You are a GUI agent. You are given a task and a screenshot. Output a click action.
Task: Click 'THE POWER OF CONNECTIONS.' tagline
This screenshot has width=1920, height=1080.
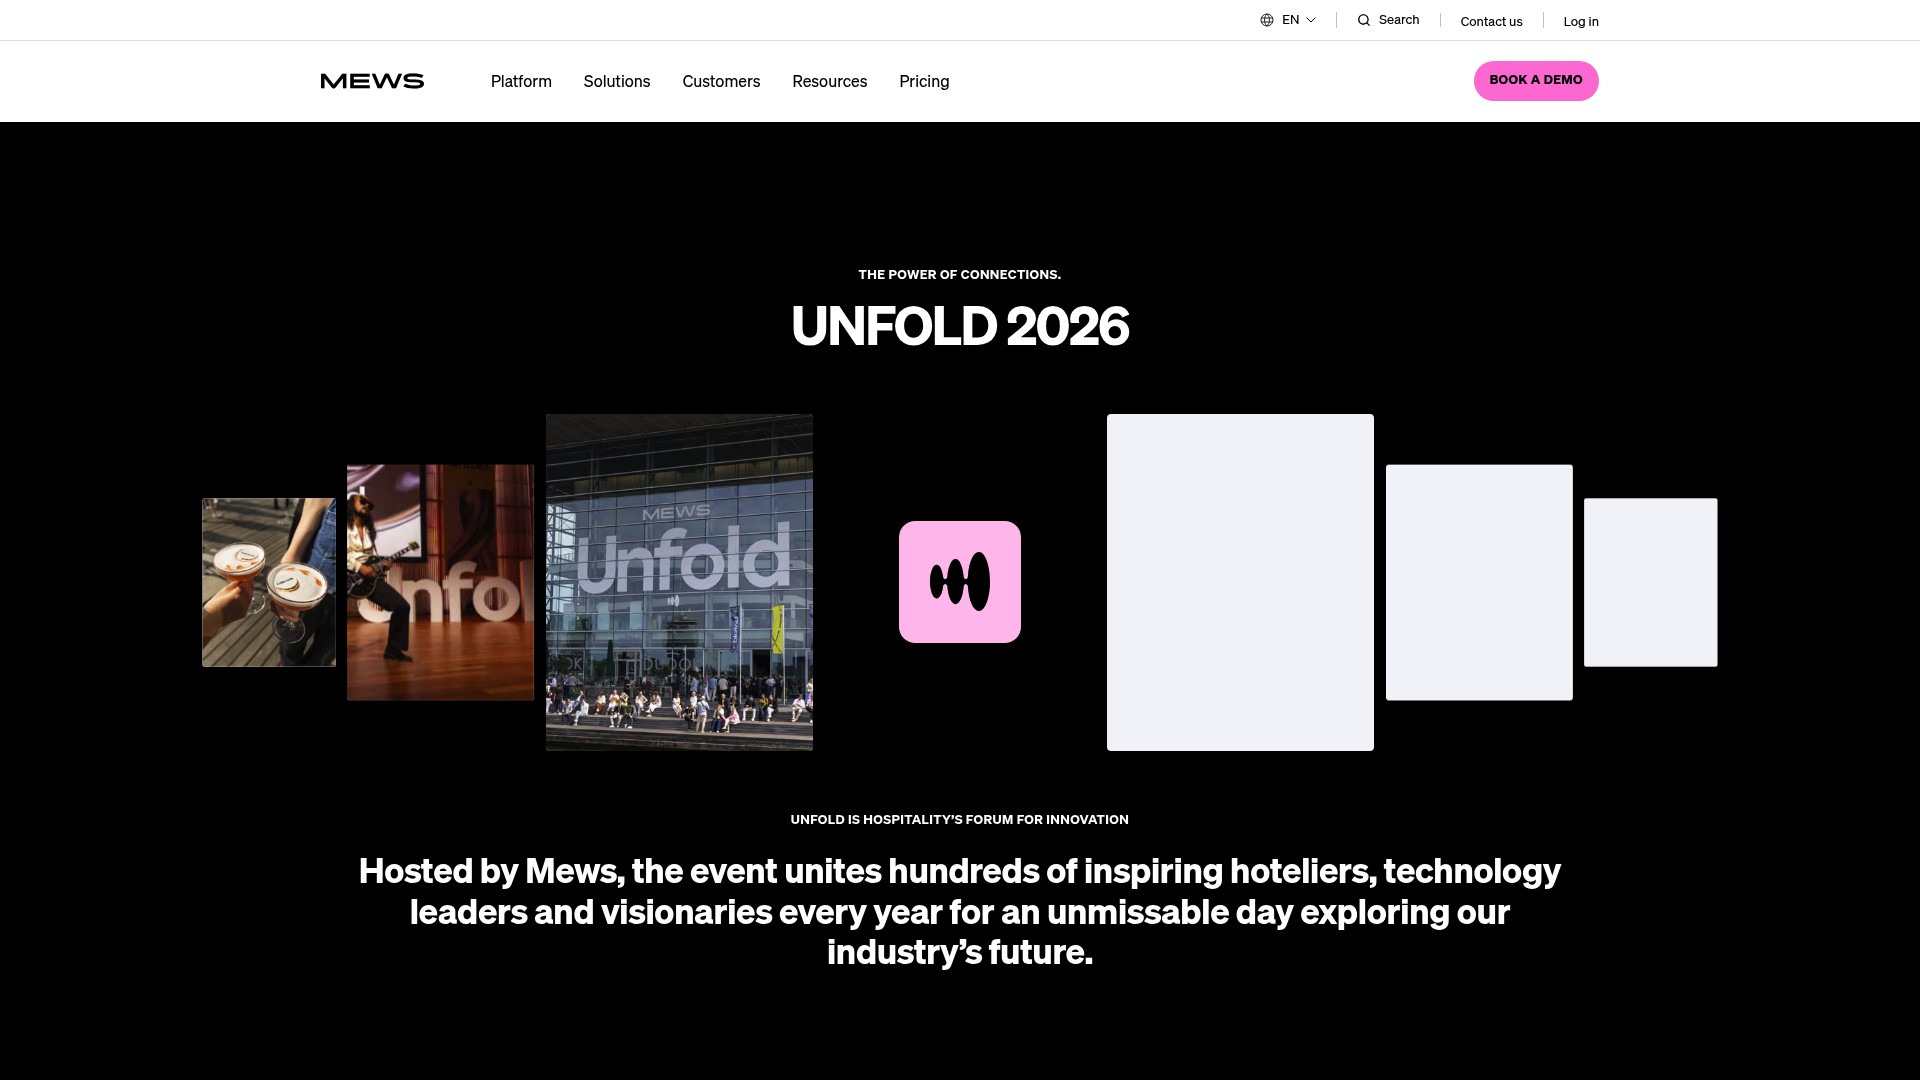pyautogui.click(x=960, y=274)
